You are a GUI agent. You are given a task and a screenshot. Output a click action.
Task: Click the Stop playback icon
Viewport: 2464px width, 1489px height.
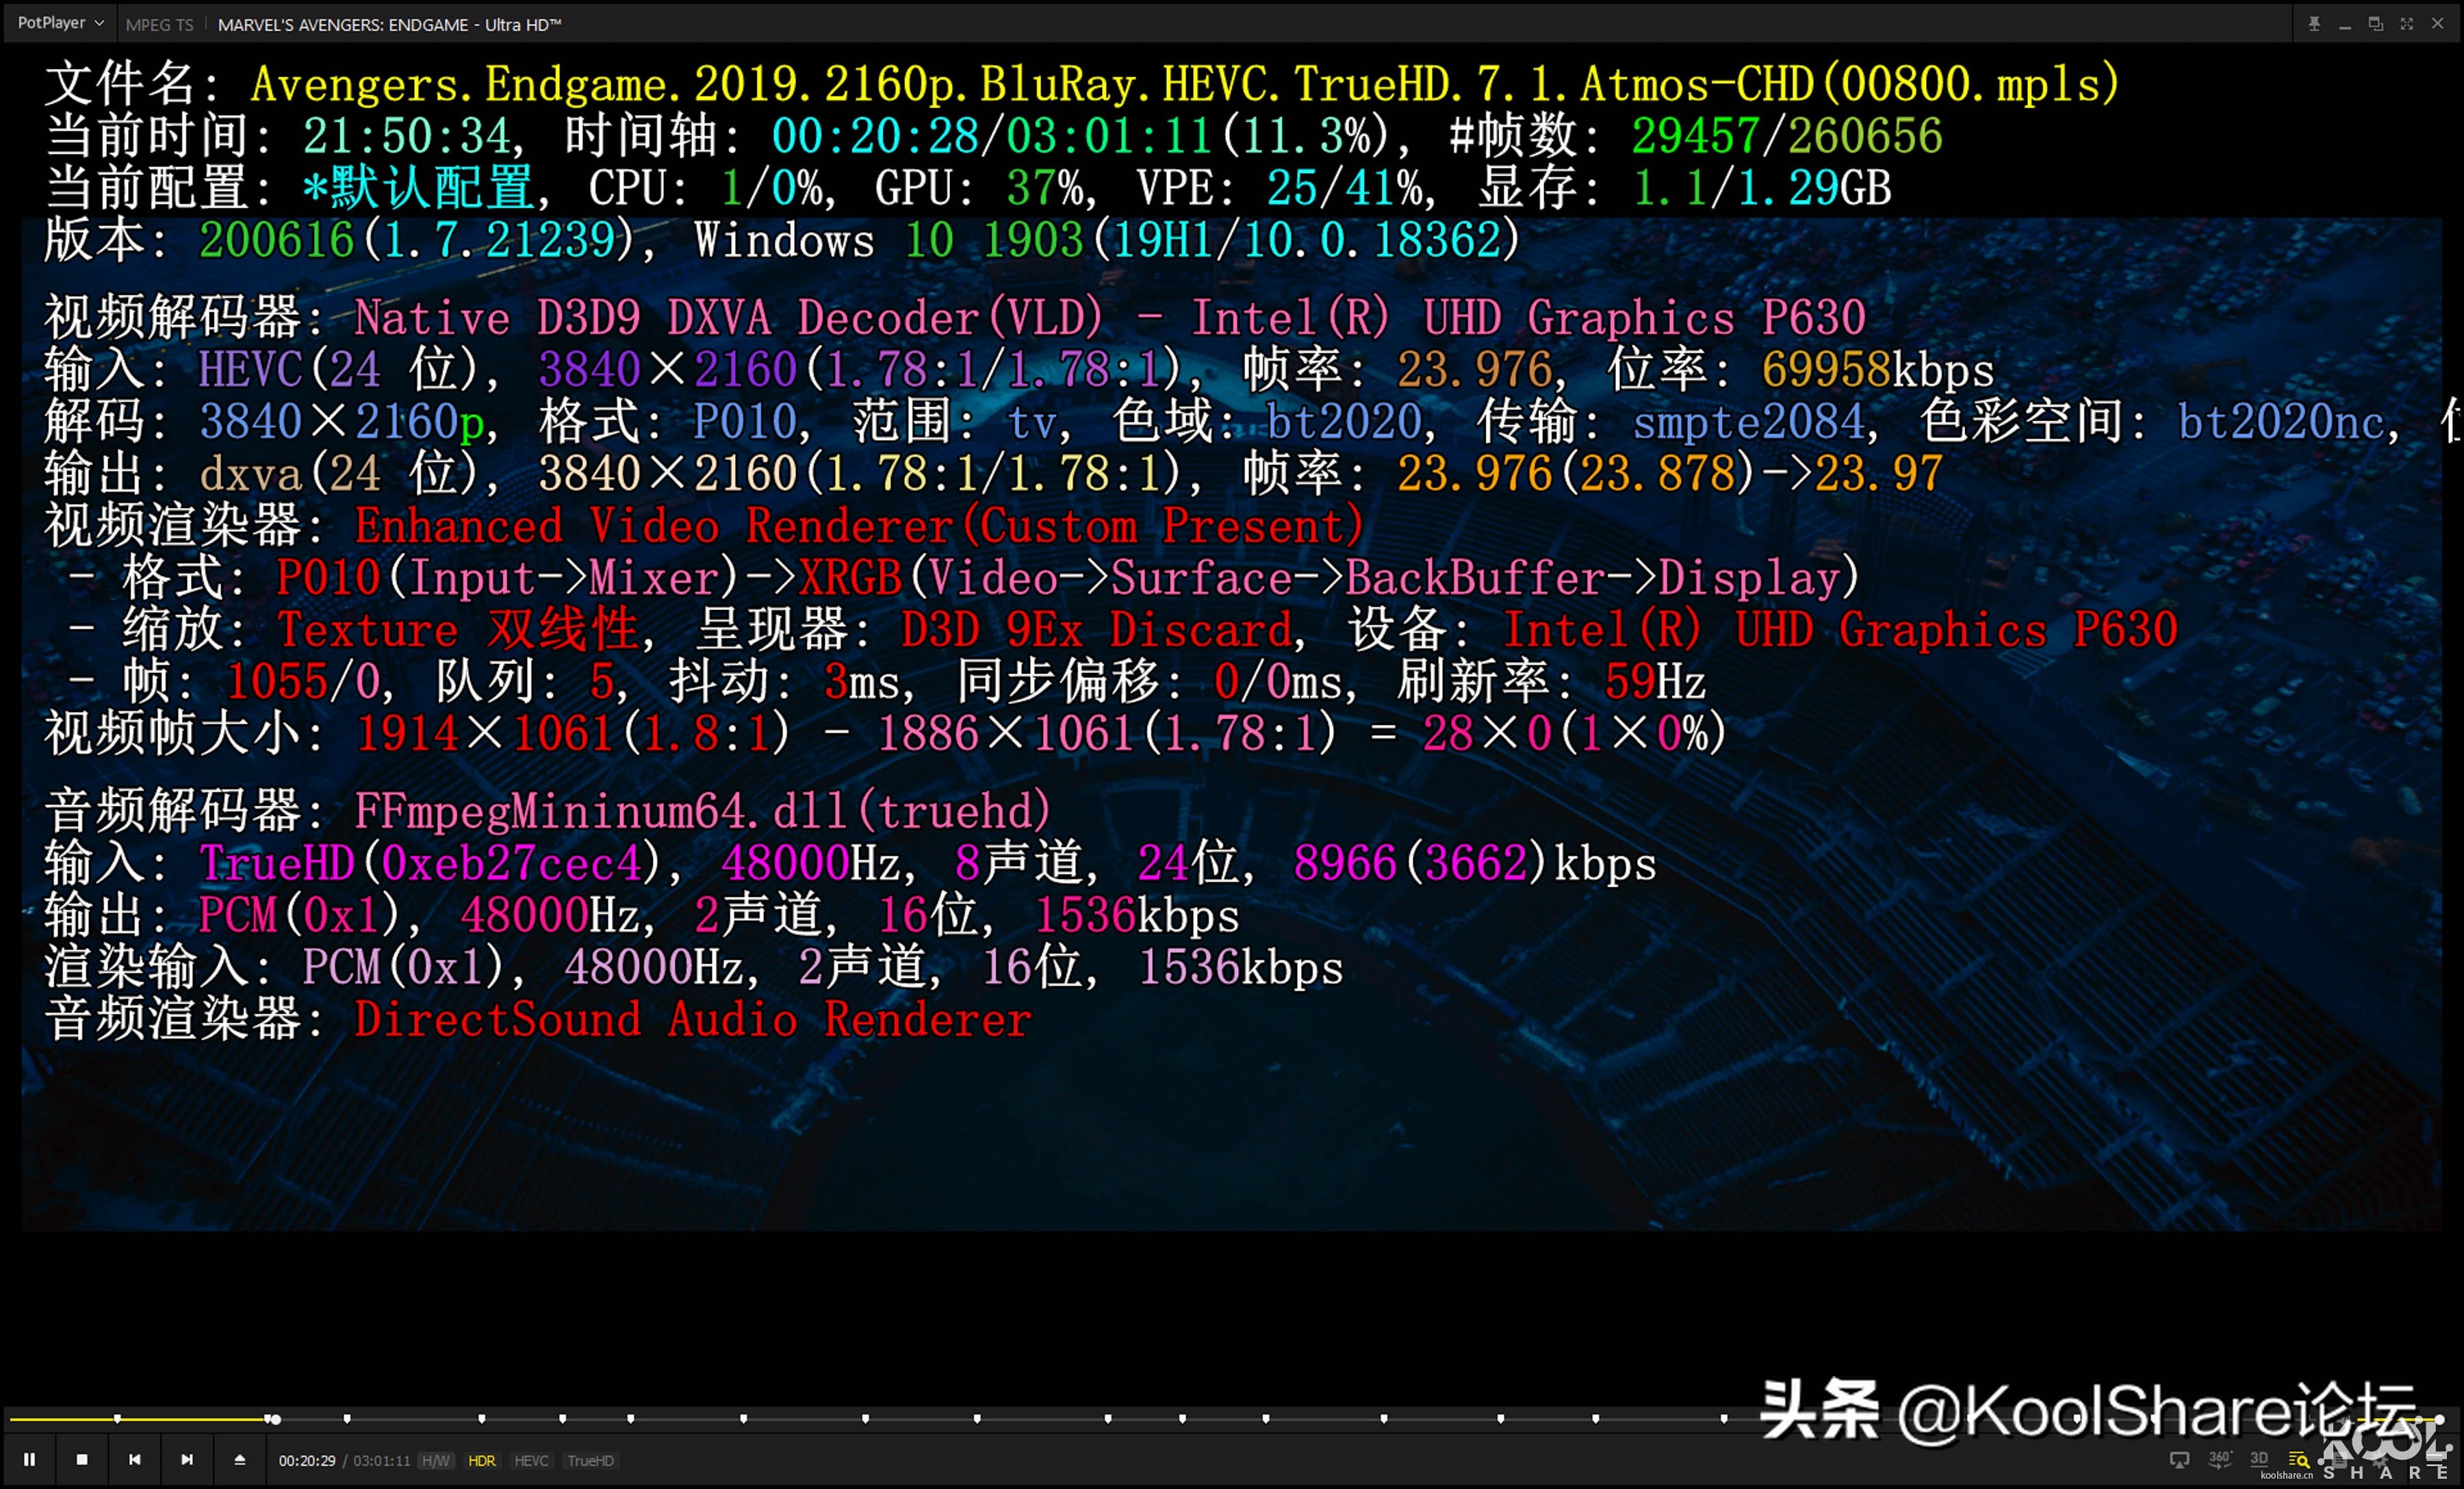click(82, 1459)
